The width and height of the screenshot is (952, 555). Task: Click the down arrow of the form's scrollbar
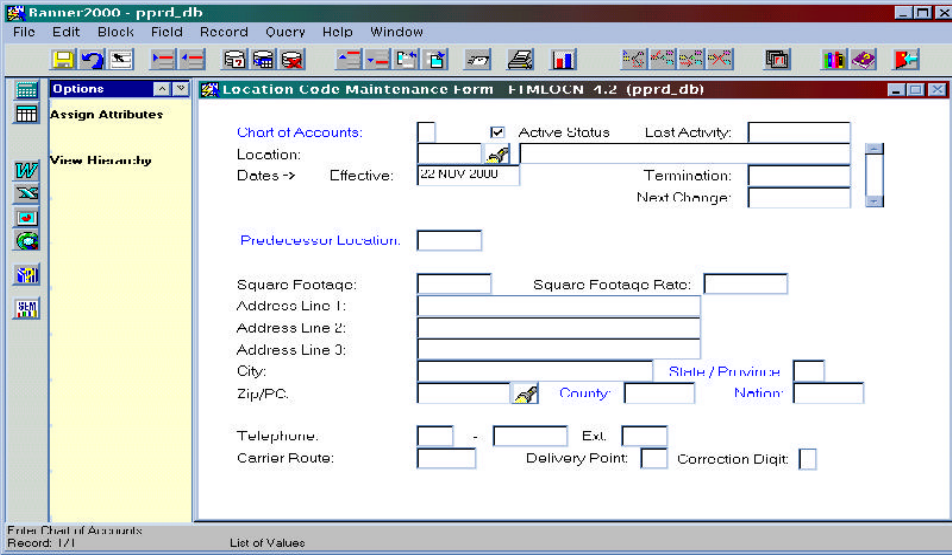pos(874,201)
